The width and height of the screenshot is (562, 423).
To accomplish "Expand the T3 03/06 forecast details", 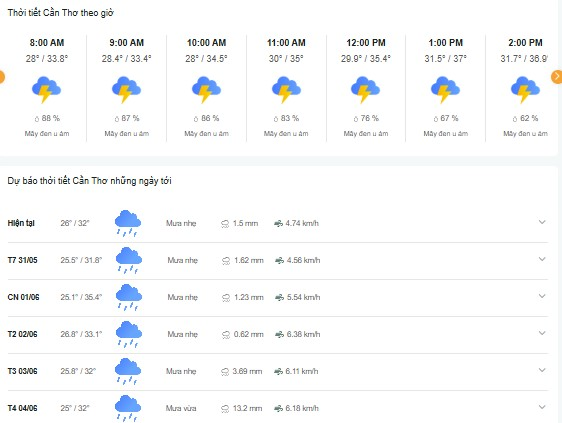I will point(542,370).
